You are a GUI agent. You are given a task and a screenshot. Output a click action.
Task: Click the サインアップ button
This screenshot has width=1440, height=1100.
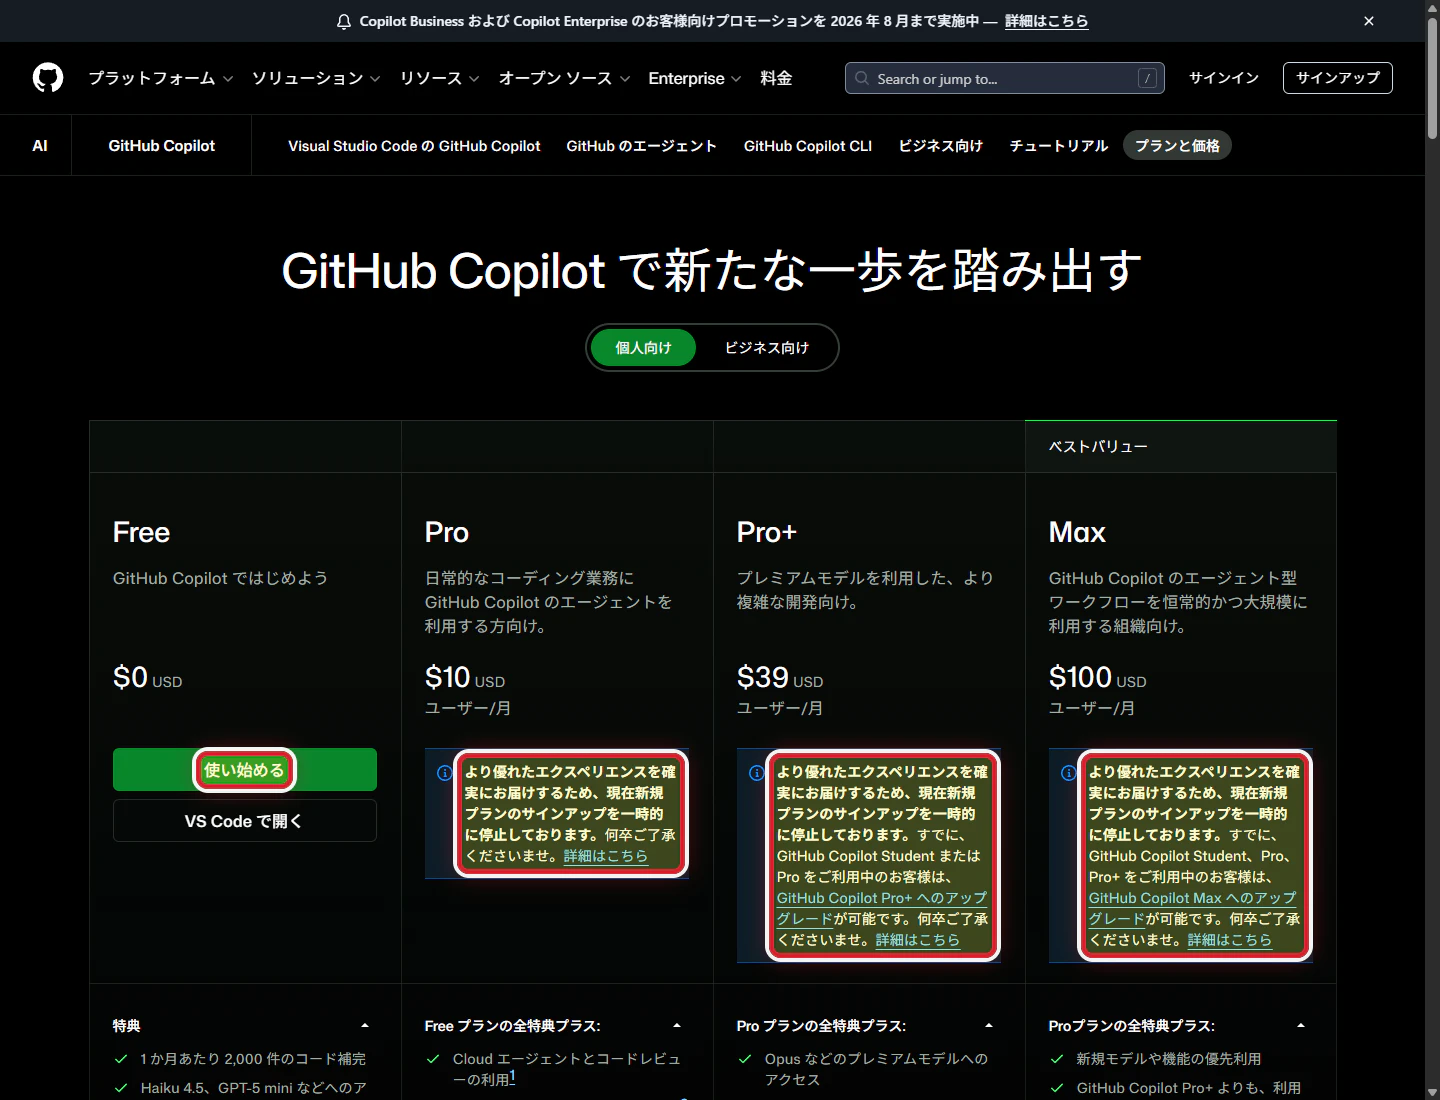(x=1338, y=78)
